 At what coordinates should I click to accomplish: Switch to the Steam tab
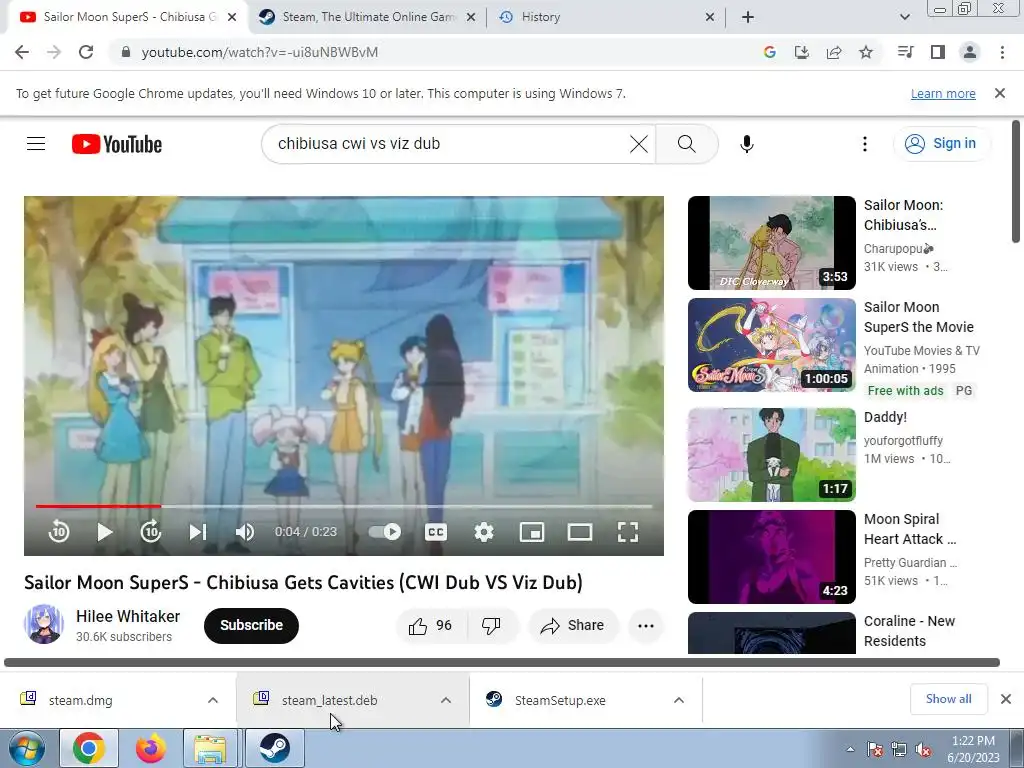(366, 17)
